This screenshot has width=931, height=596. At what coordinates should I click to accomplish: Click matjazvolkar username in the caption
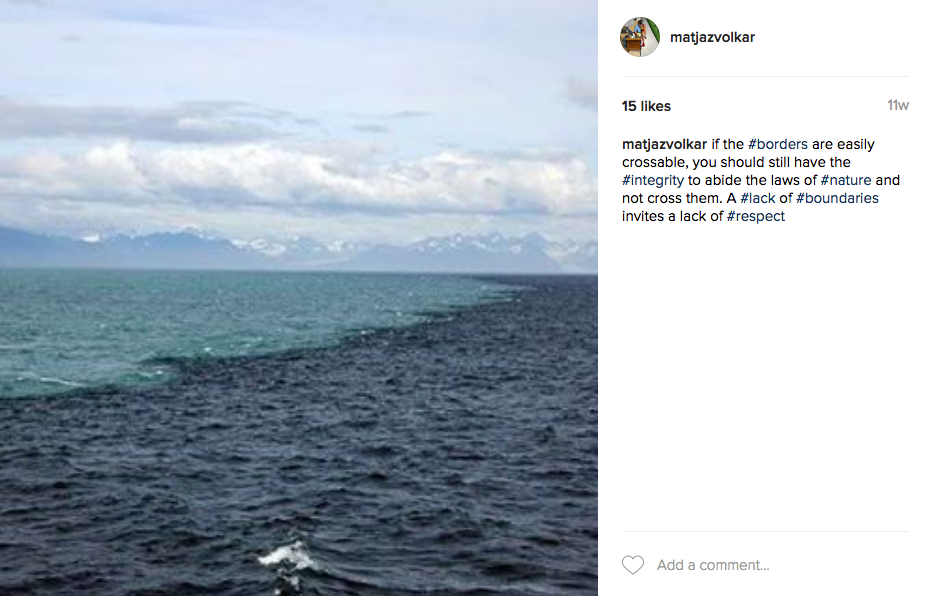(x=664, y=144)
